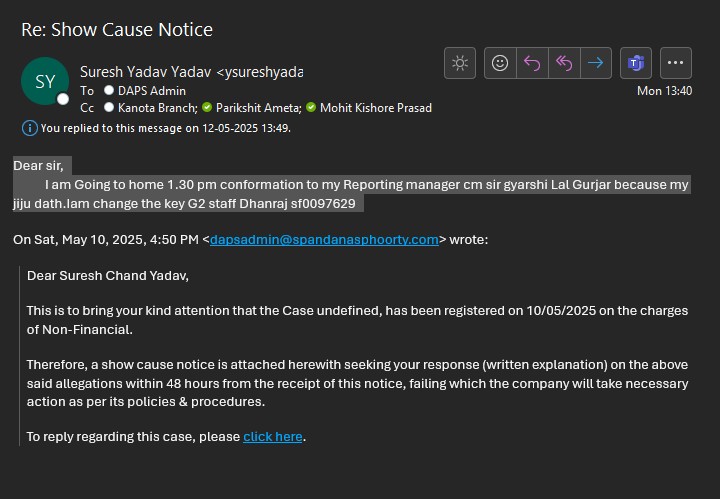This screenshot has width=720, height=499.
Task: Reply to Suresh Yadav's email
Action: (x=532, y=63)
